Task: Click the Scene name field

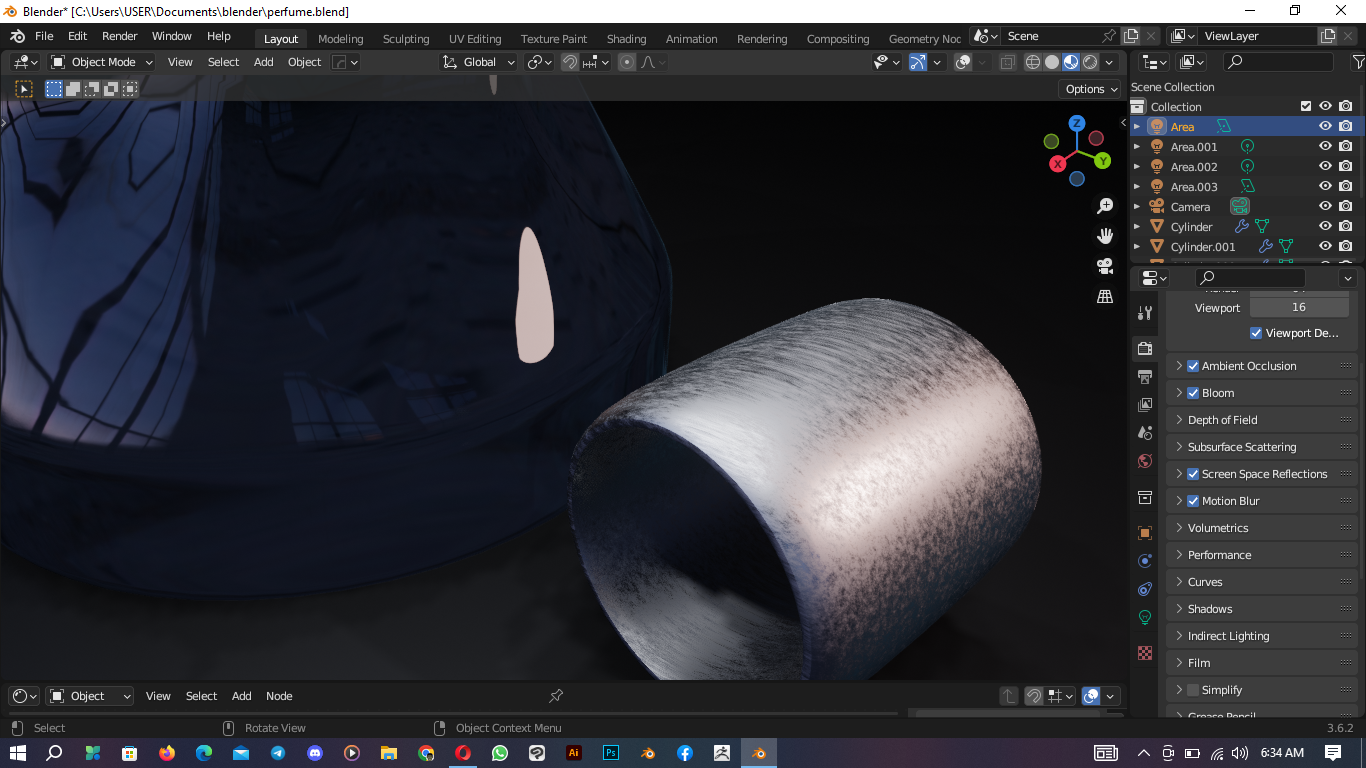Action: tap(1050, 36)
